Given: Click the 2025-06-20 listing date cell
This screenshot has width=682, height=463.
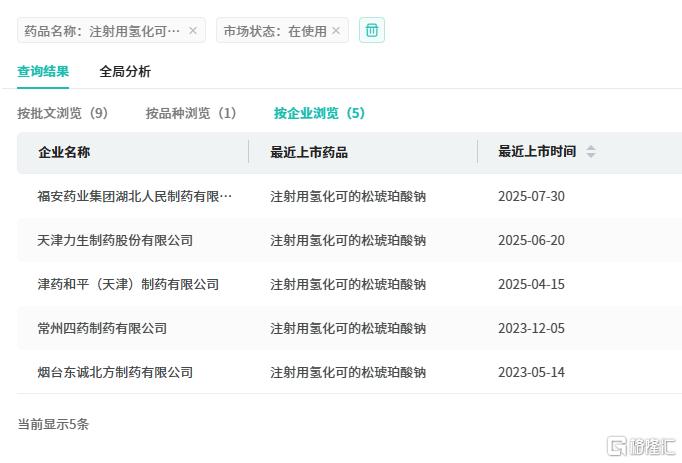Looking at the screenshot, I should point(531,240).
